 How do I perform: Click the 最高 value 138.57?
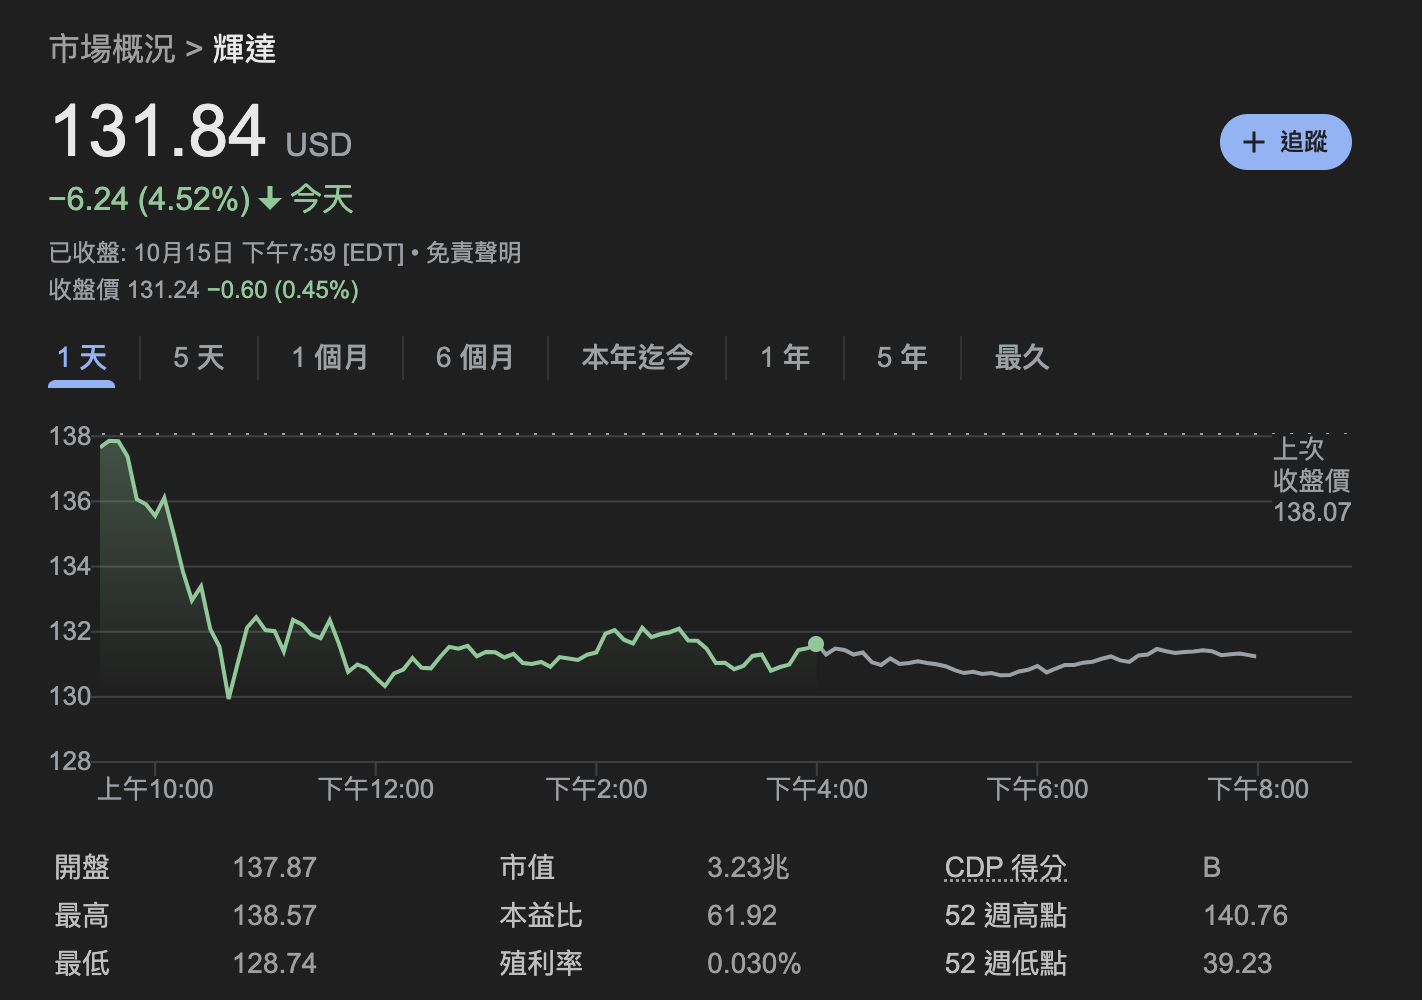[274, 915]
